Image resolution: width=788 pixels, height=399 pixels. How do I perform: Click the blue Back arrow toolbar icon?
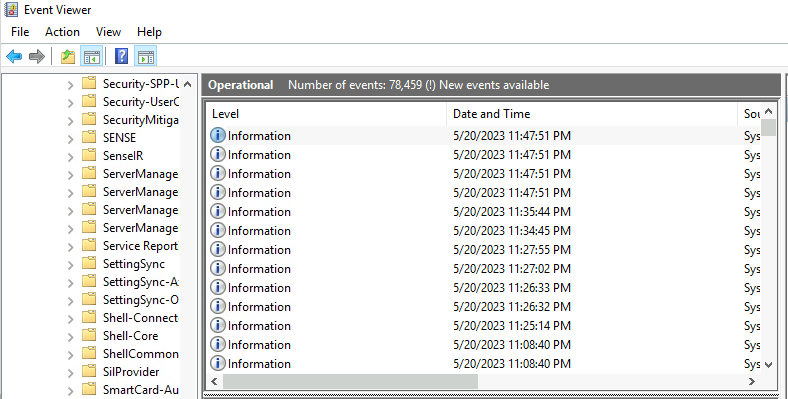point(14,56)
